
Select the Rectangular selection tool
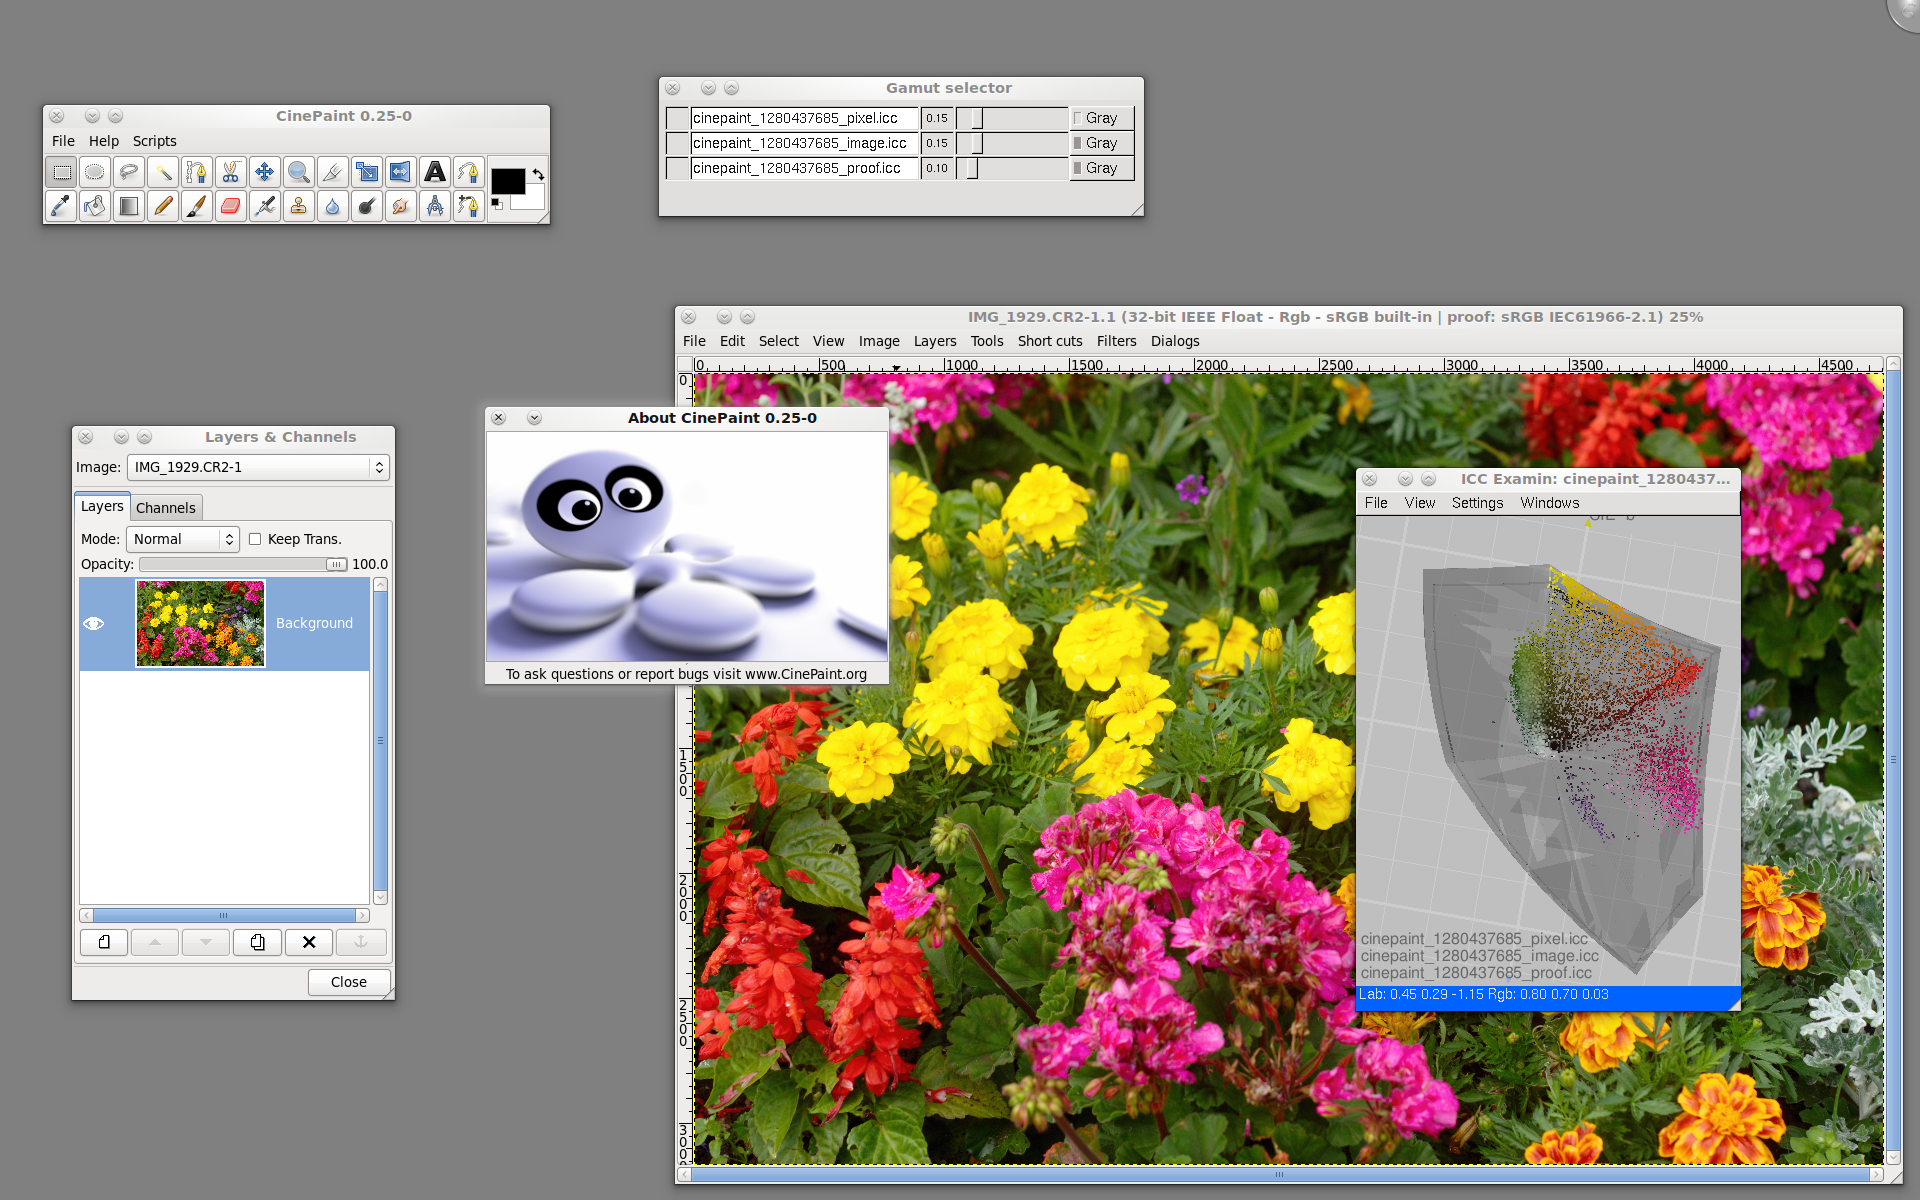pos(62,172)
